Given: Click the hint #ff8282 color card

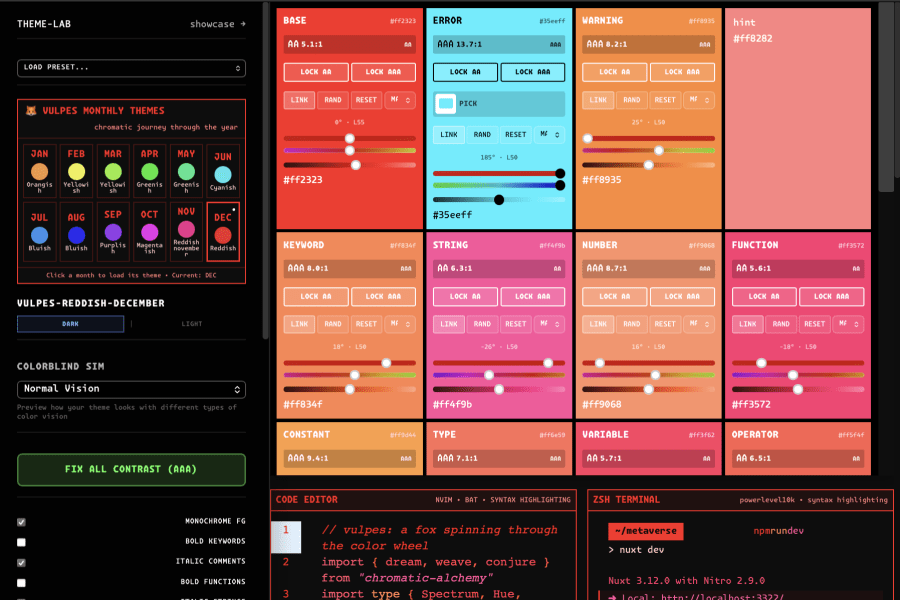Looking at the screenshot, I should click(798, 119).
